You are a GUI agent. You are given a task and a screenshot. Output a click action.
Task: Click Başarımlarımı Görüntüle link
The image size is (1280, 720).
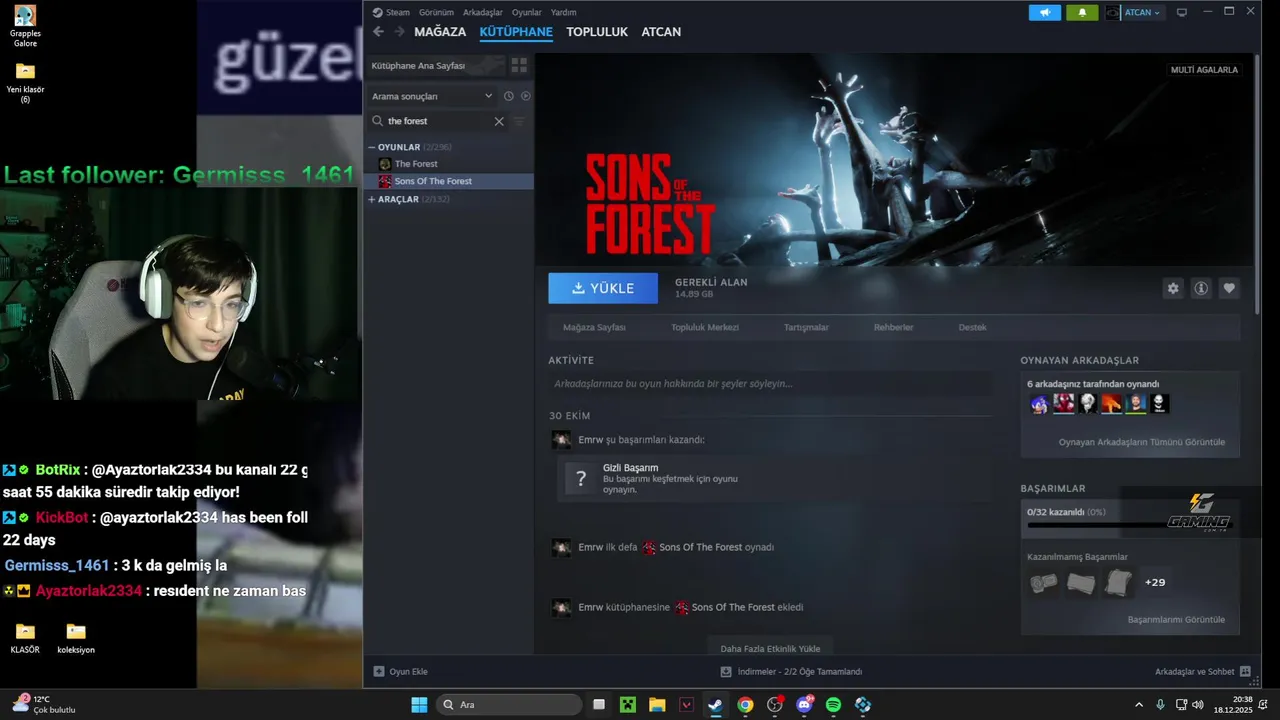pos(1176,620)
